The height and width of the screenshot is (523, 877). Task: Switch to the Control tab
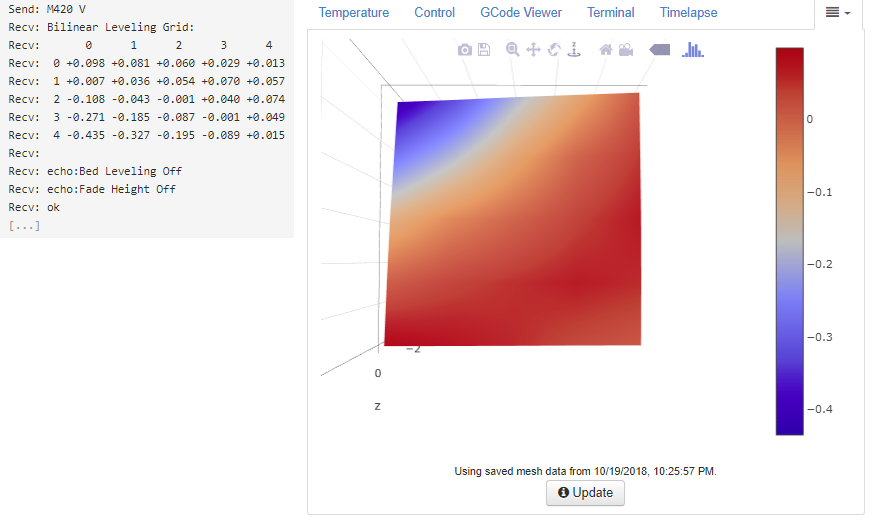(434, 12)
